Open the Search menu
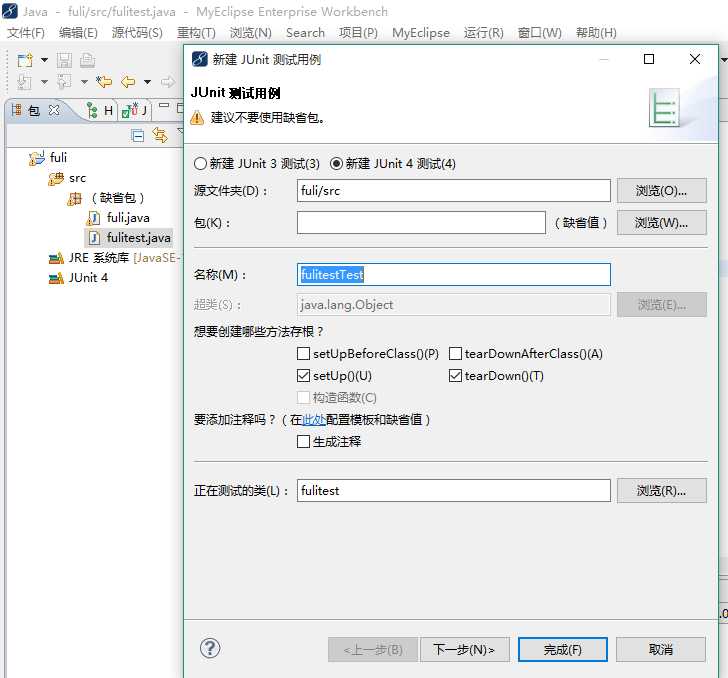The image size is (728, 678). 305,33
